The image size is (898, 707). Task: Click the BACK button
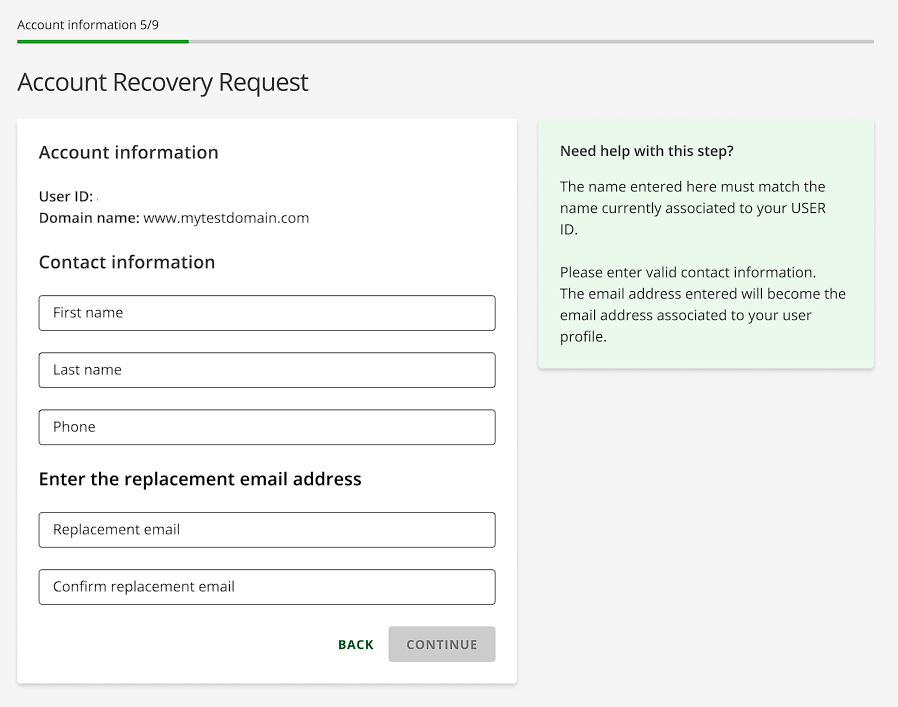[x=355, y=644]
